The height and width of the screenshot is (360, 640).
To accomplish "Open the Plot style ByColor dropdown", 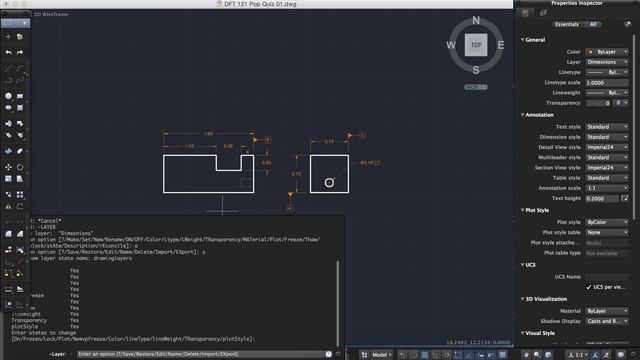I will coord(607,222).
